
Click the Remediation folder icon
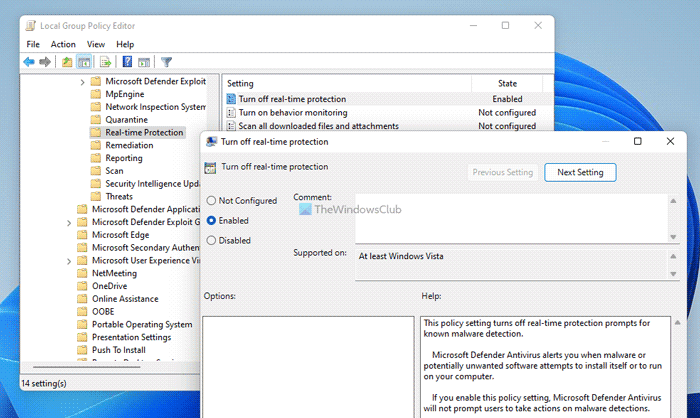(96, 145)
